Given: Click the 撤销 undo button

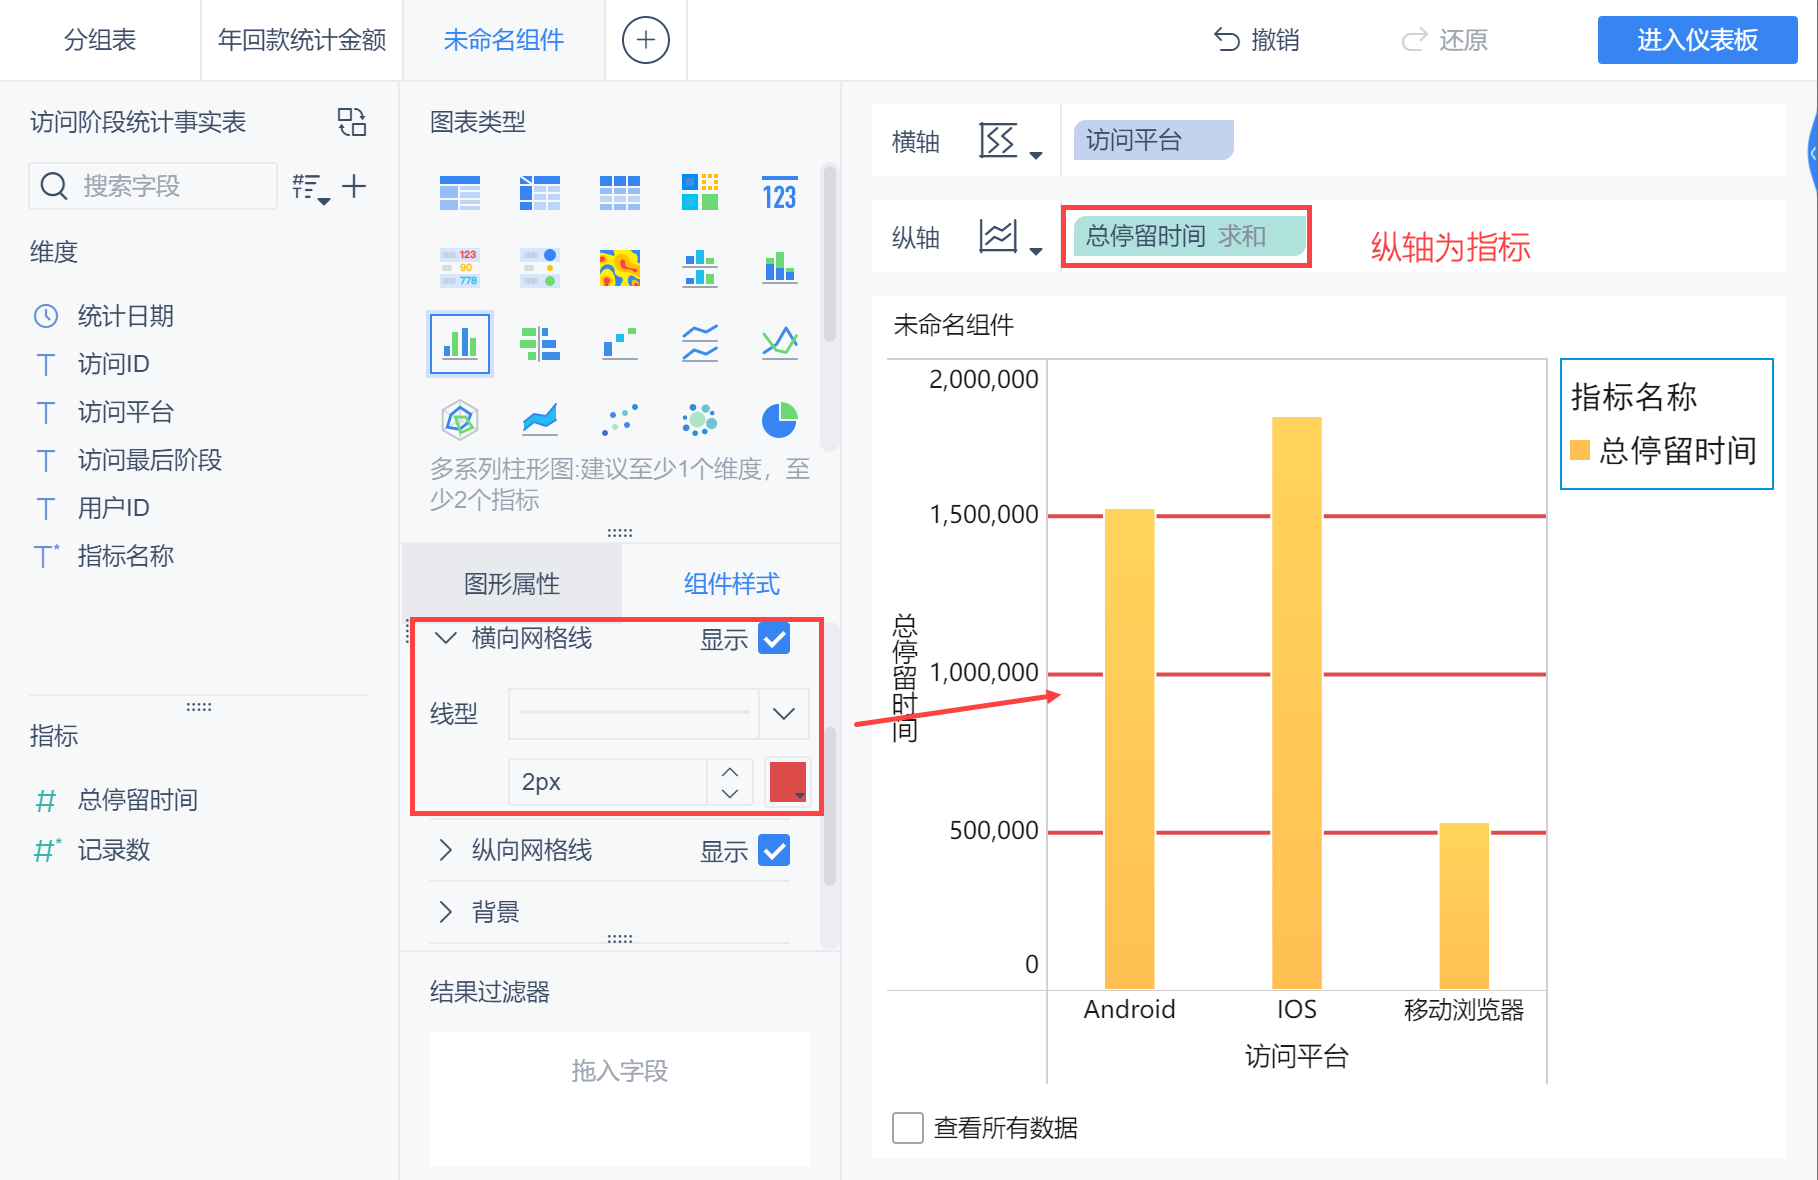Looking at the screenshot, I should pyautogui.click(x=1256, y=40).
